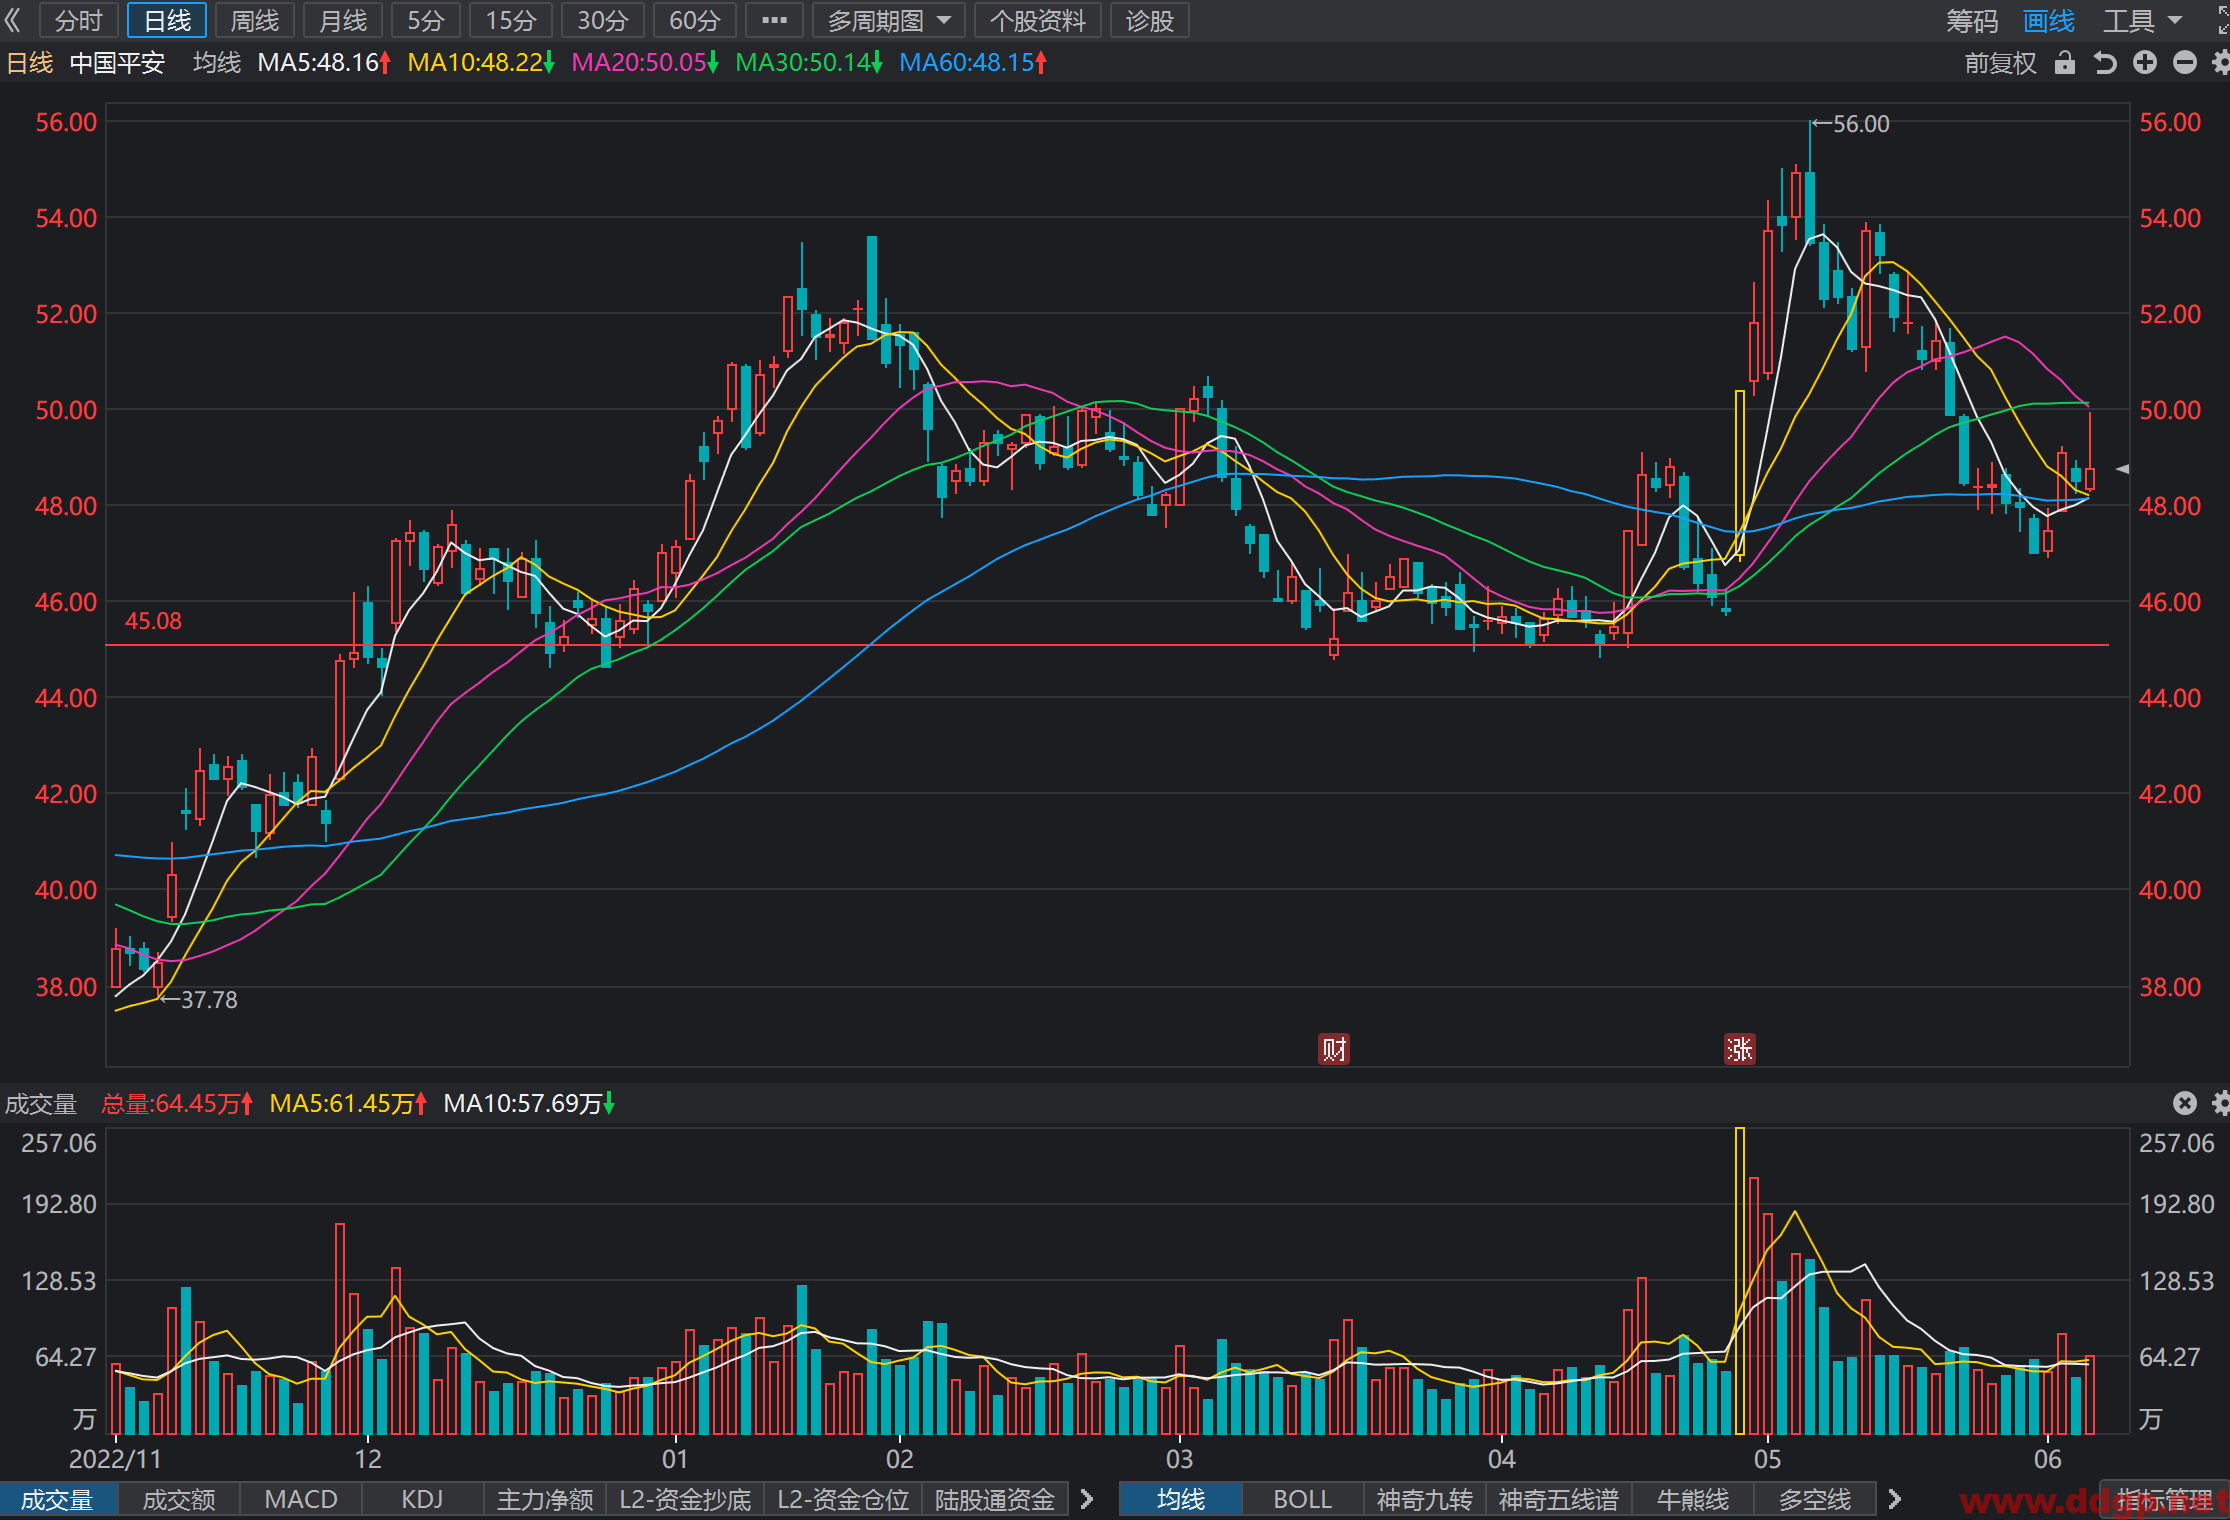Switch to the 神奇九转 indicator
2230x1520 pixels.
click(x=1425, y=1499)
